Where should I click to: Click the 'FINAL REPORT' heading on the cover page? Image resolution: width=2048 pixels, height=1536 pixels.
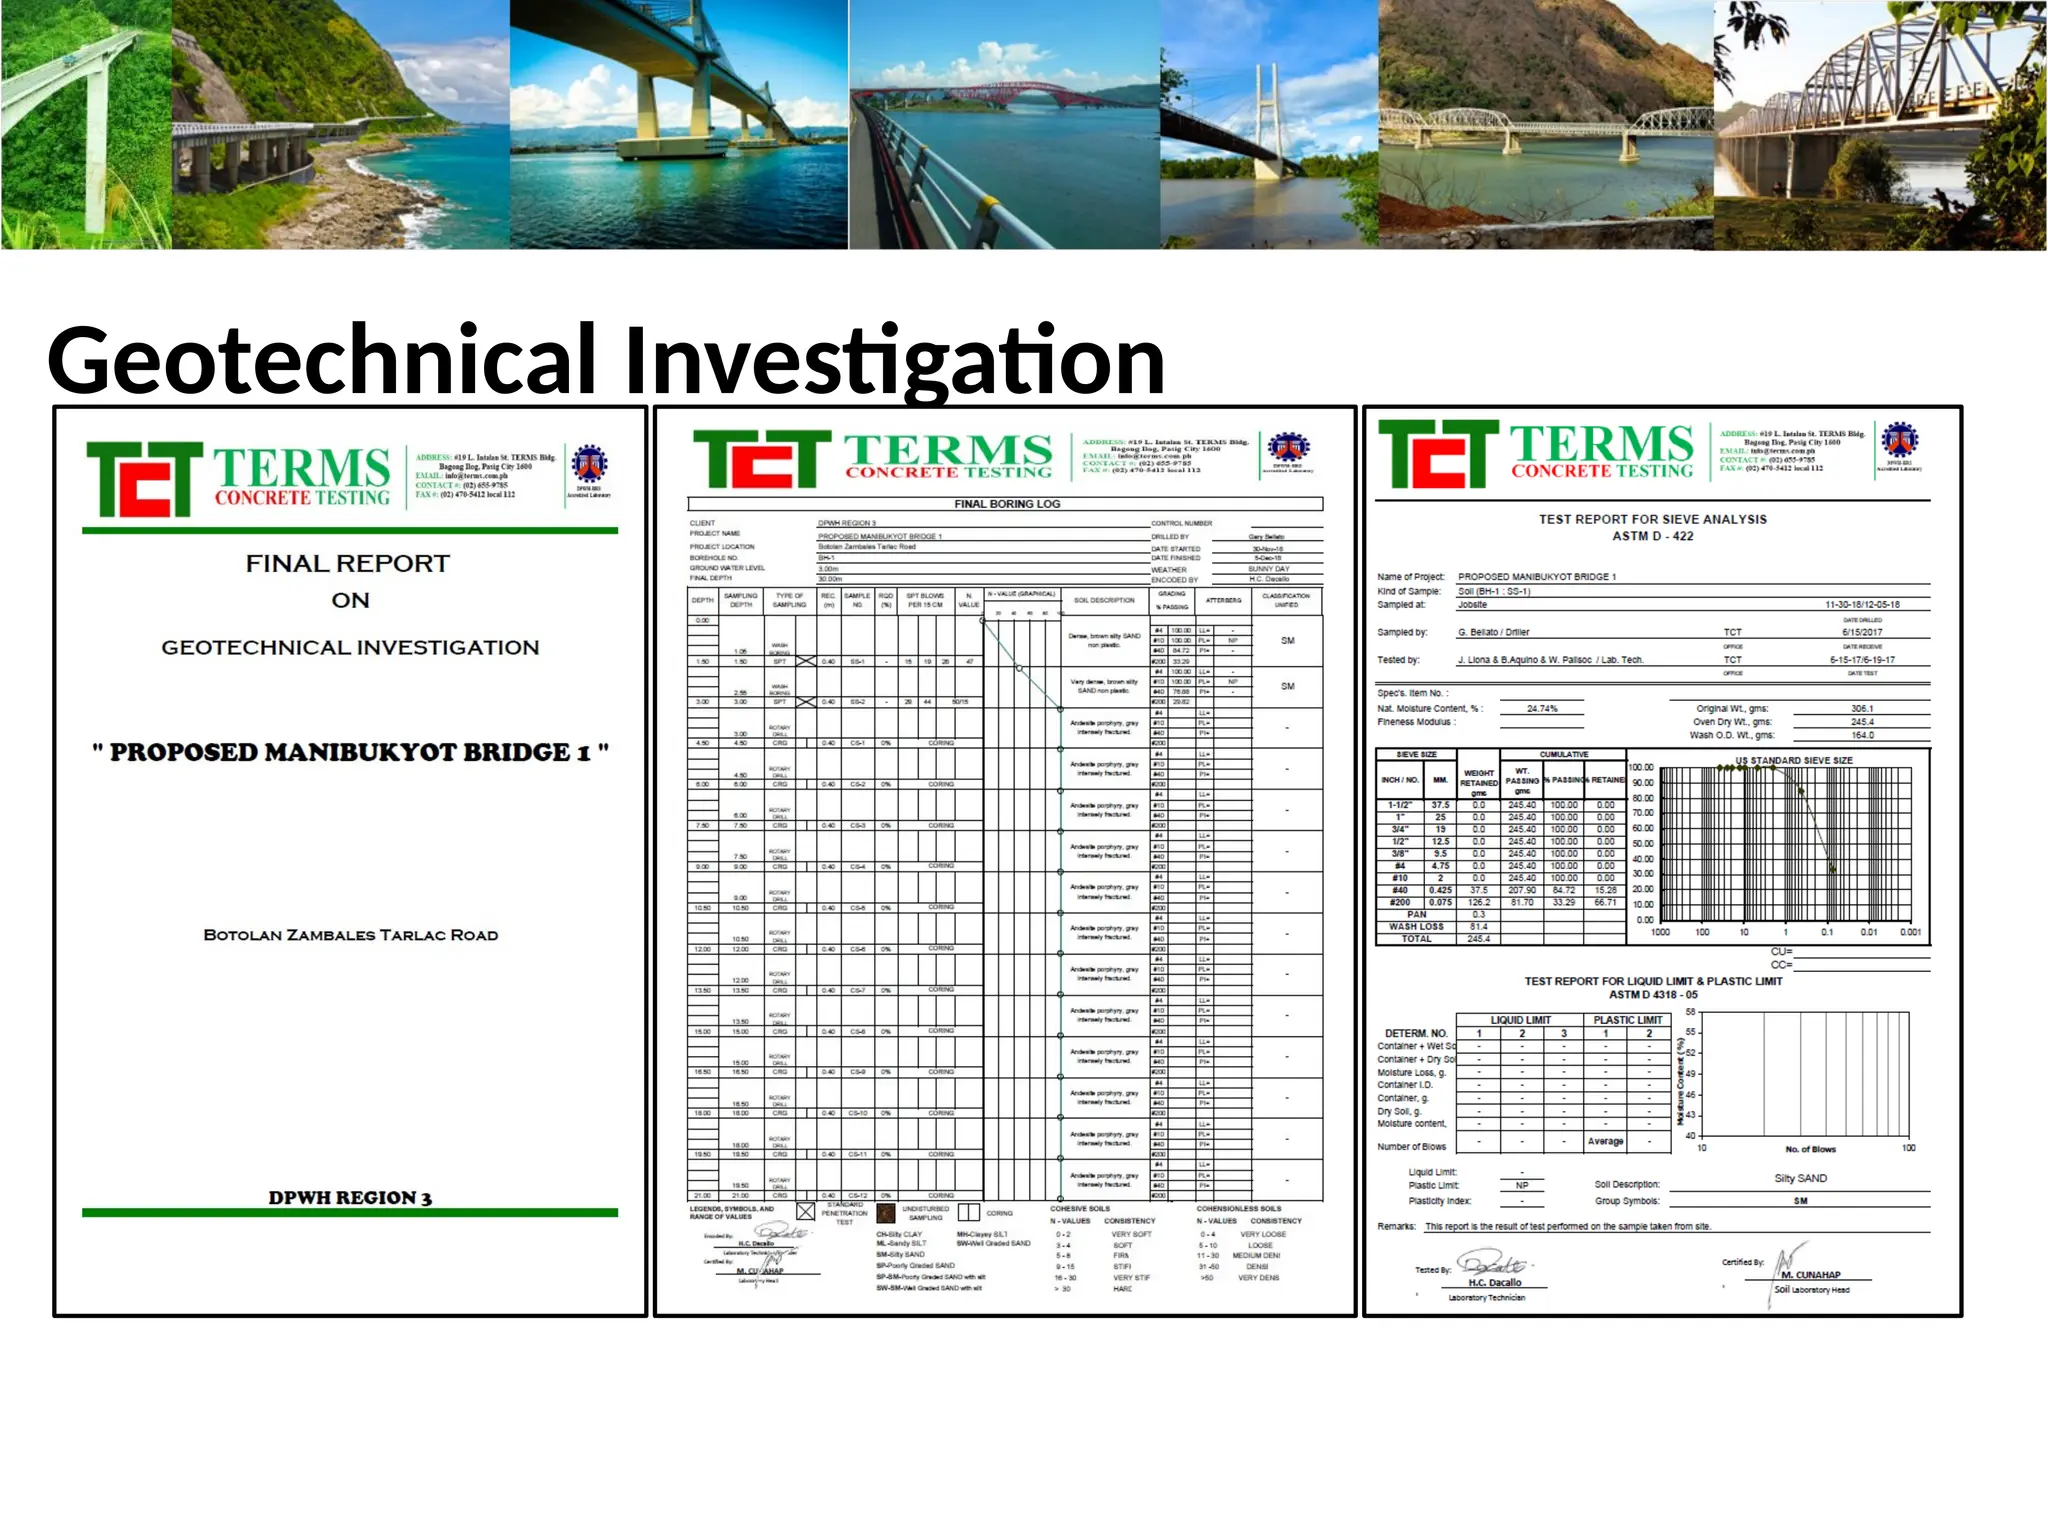[348, 563]
